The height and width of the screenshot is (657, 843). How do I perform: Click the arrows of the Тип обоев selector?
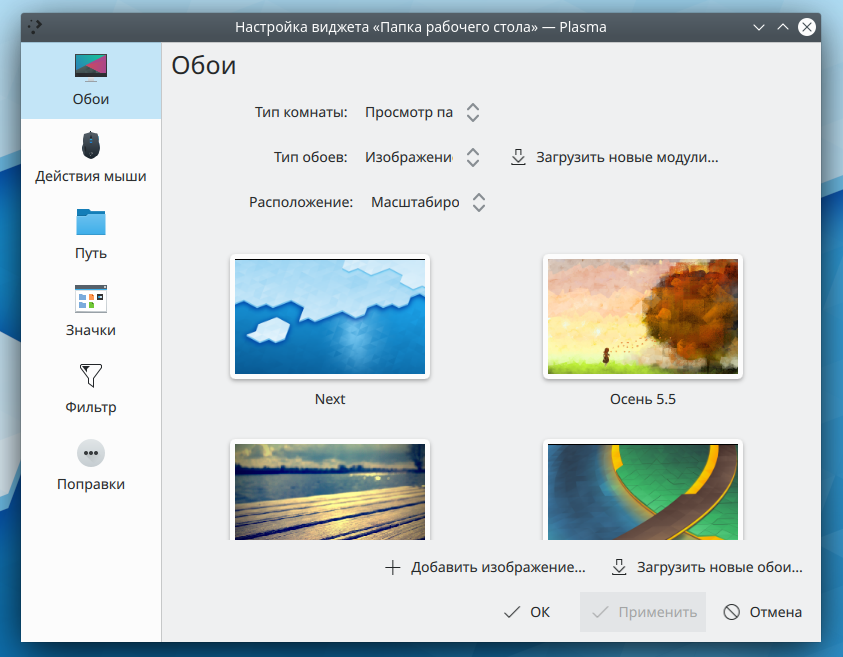click(473, 157)
